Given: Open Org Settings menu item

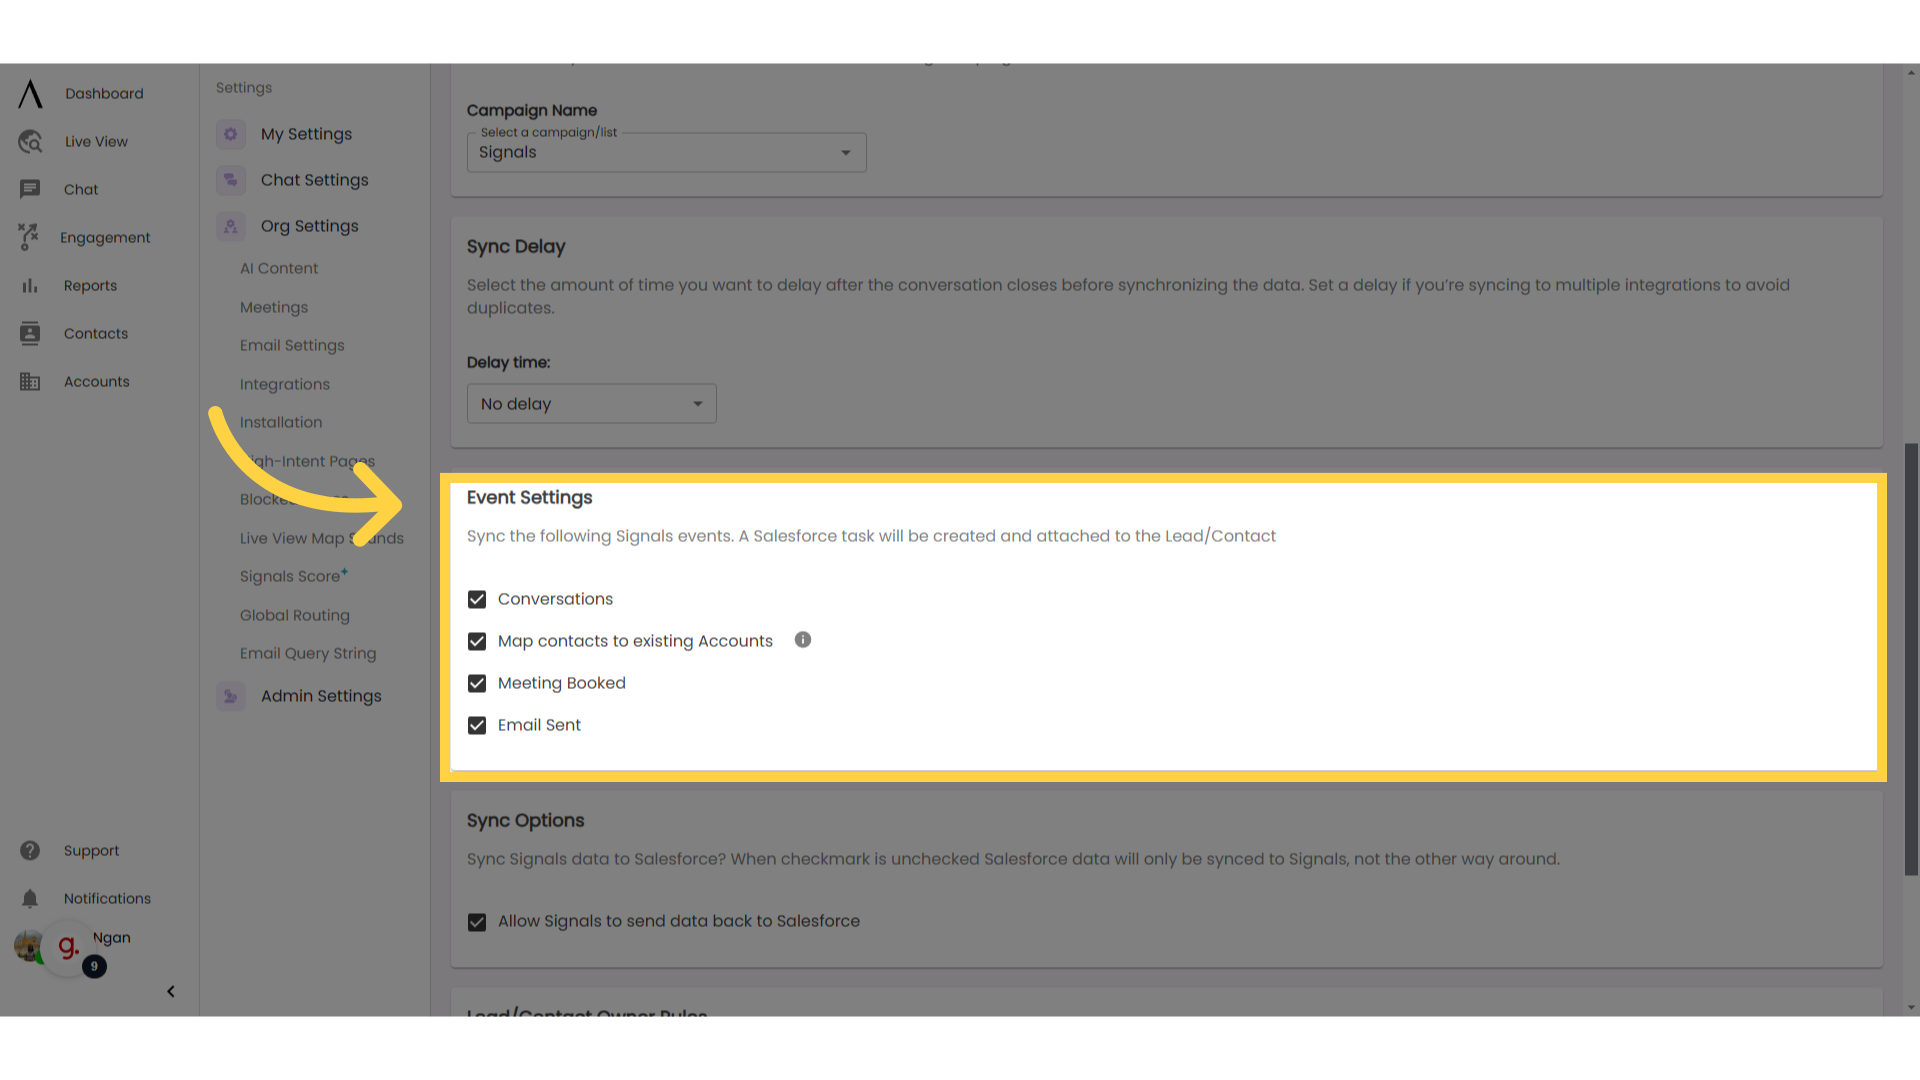Looking at the screenshot, I should 309,224.
